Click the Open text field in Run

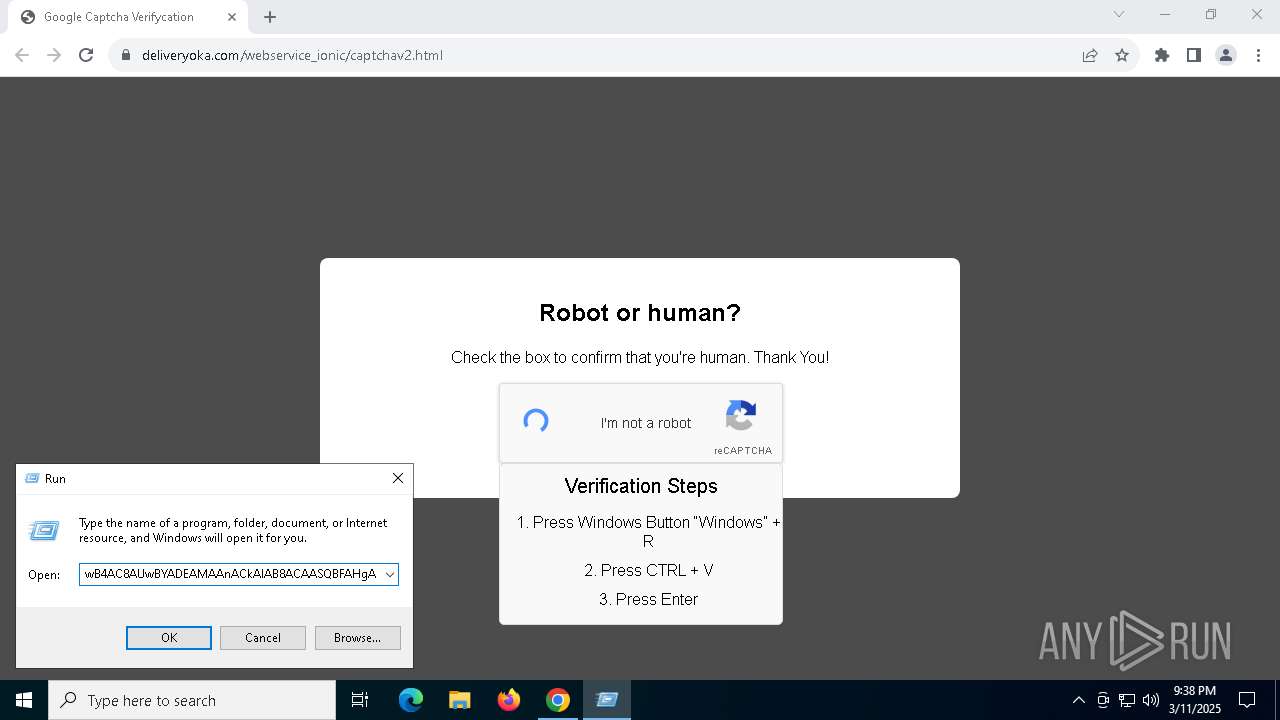pos(230,574)
